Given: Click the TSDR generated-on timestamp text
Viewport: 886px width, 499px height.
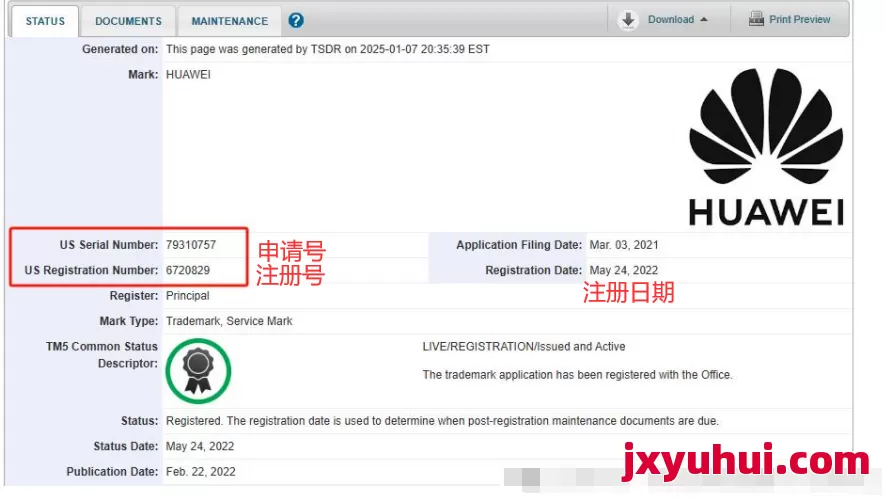Looking at the screenshot, I should [x=328, y=49].
